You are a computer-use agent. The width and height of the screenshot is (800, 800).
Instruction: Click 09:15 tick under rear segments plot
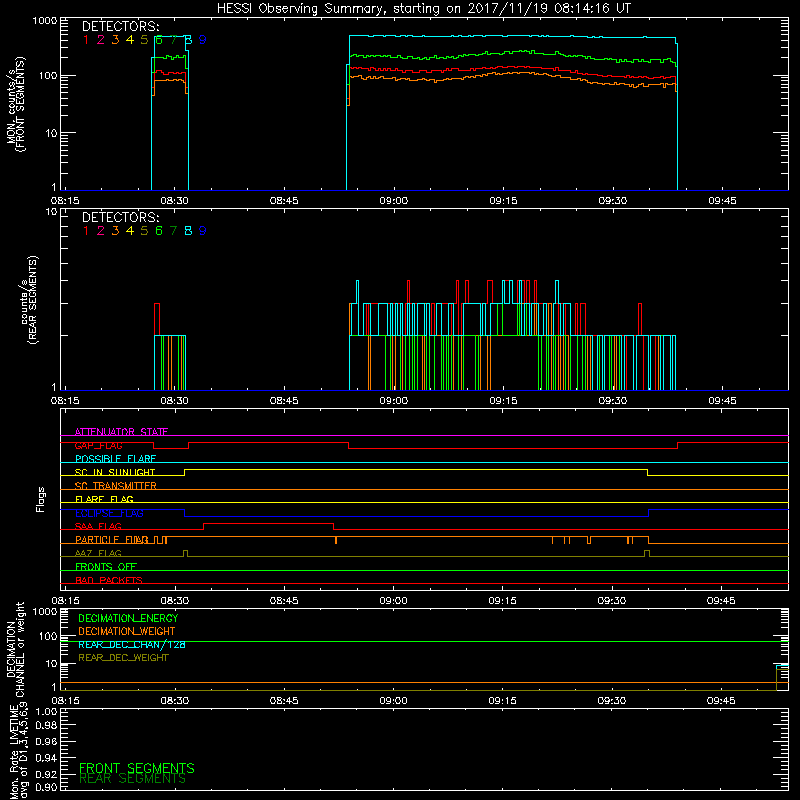[504, 401]
